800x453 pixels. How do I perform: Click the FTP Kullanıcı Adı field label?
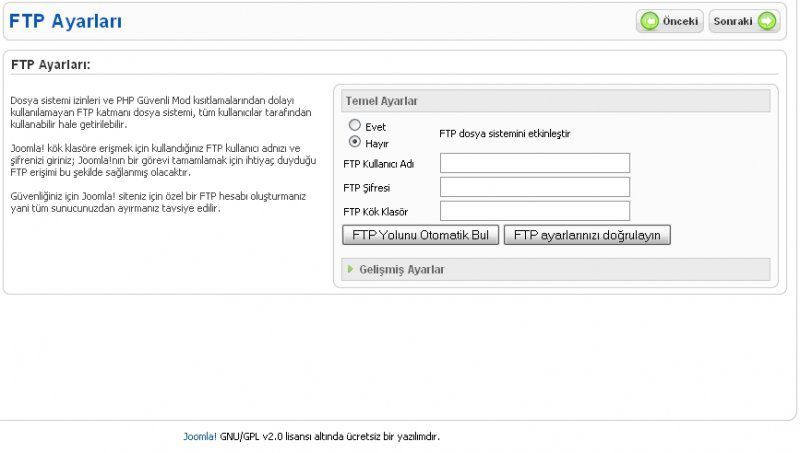coord(378,164)
